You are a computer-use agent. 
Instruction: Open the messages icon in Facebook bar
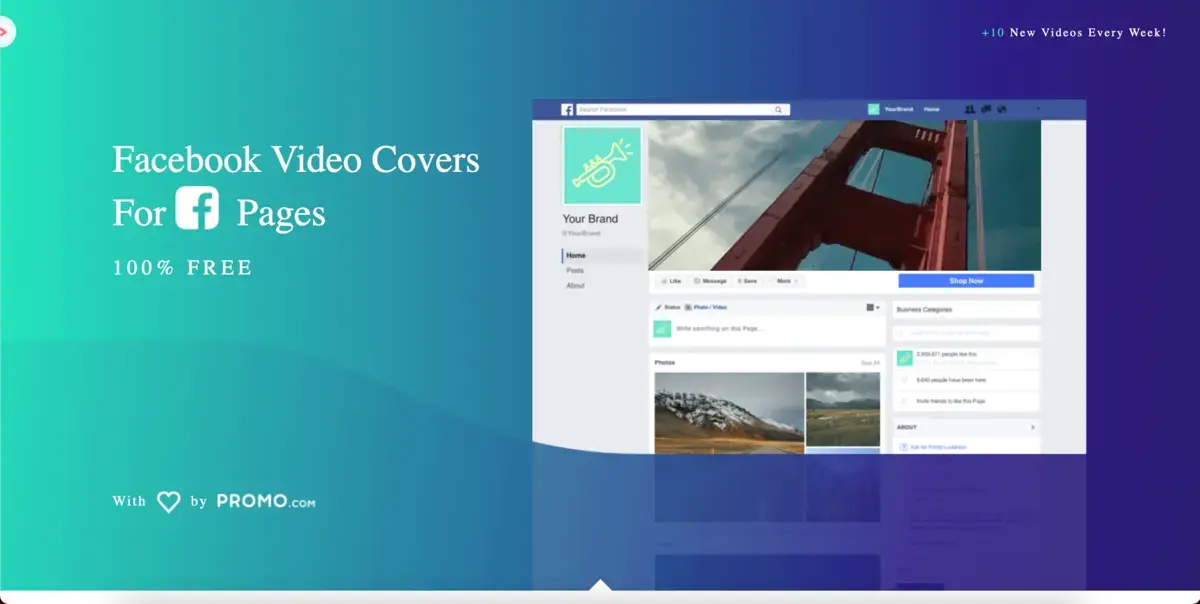coord(986,109)
